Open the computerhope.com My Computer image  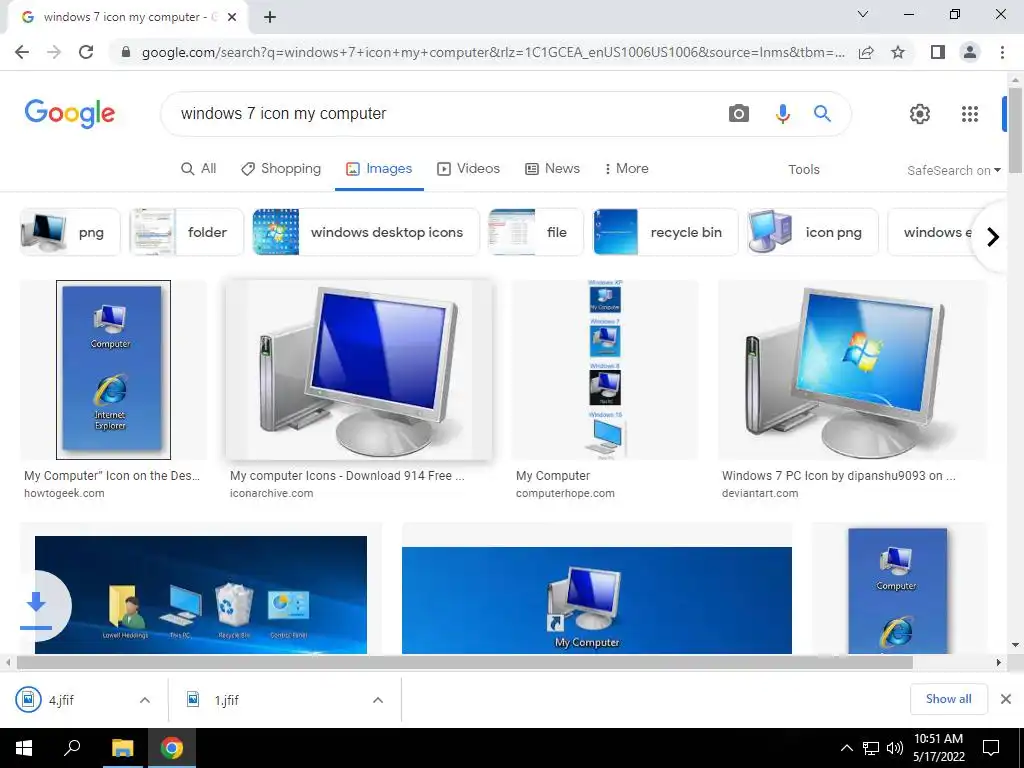click(605, 370)
